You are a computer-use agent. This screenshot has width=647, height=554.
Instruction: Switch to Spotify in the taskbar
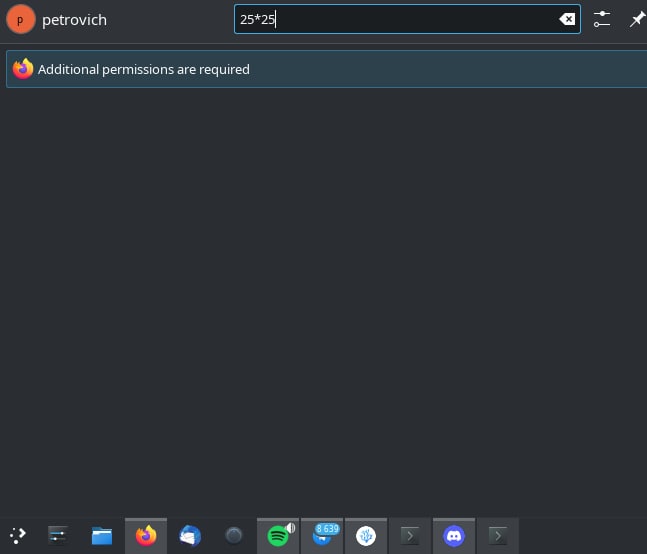click(278, 536)
